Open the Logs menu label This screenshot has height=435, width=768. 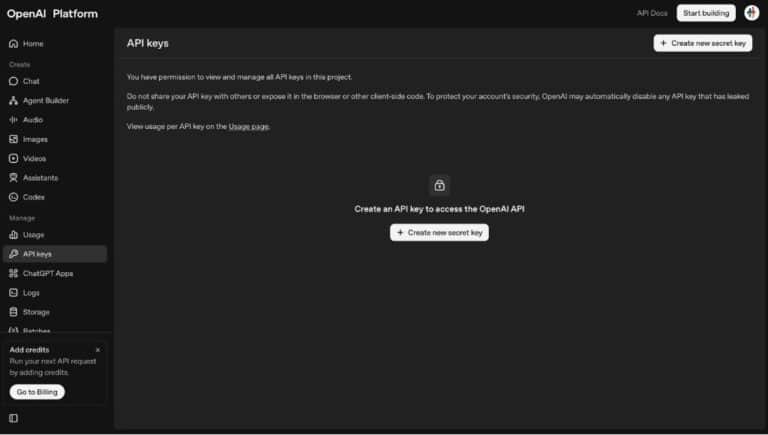point(31,292)
